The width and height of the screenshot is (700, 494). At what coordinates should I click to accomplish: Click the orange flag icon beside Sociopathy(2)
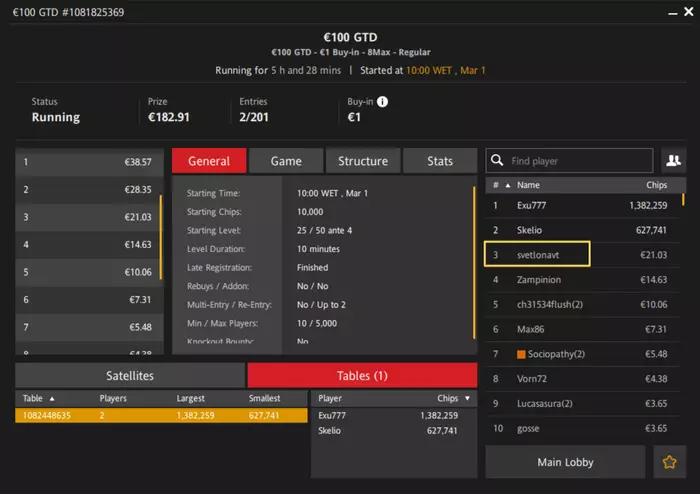[x=521, y=354]
